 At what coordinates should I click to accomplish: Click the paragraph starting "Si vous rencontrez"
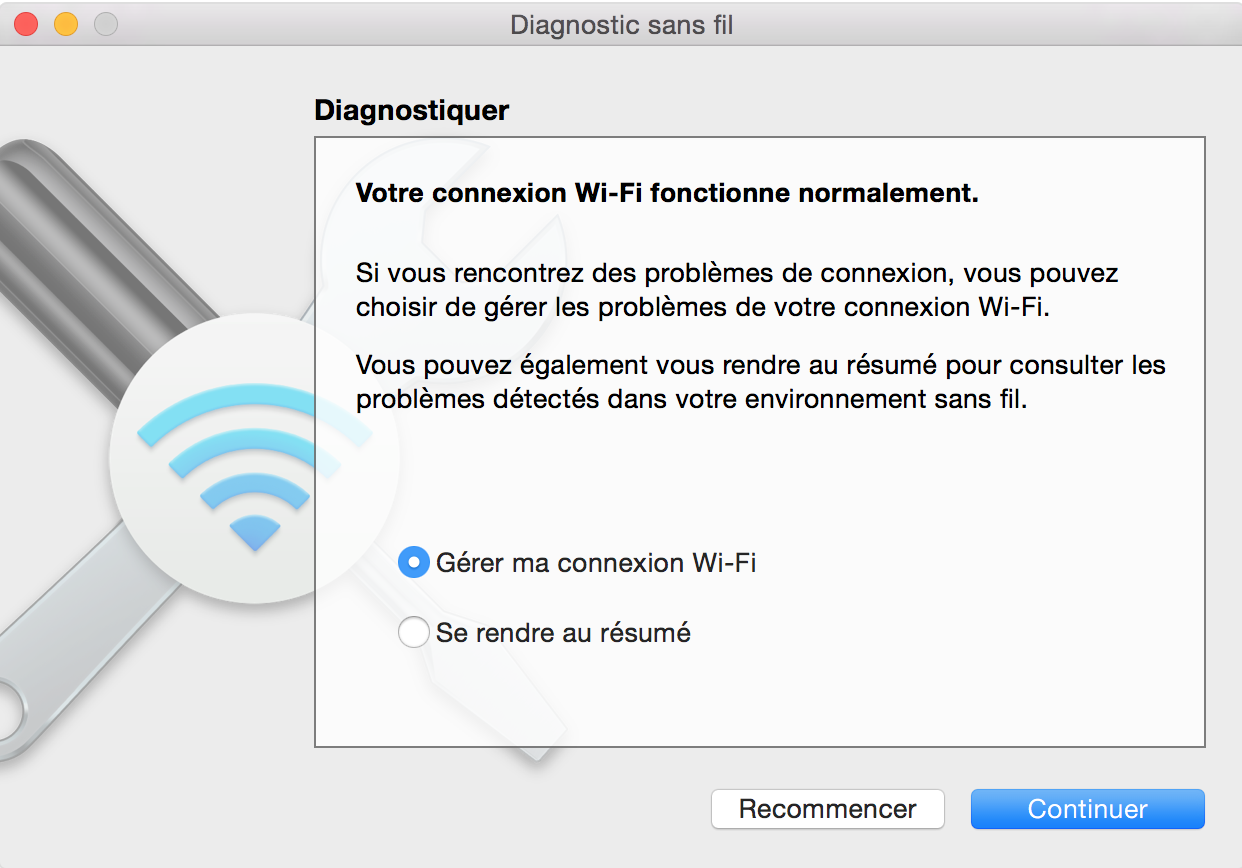point(737,289)
